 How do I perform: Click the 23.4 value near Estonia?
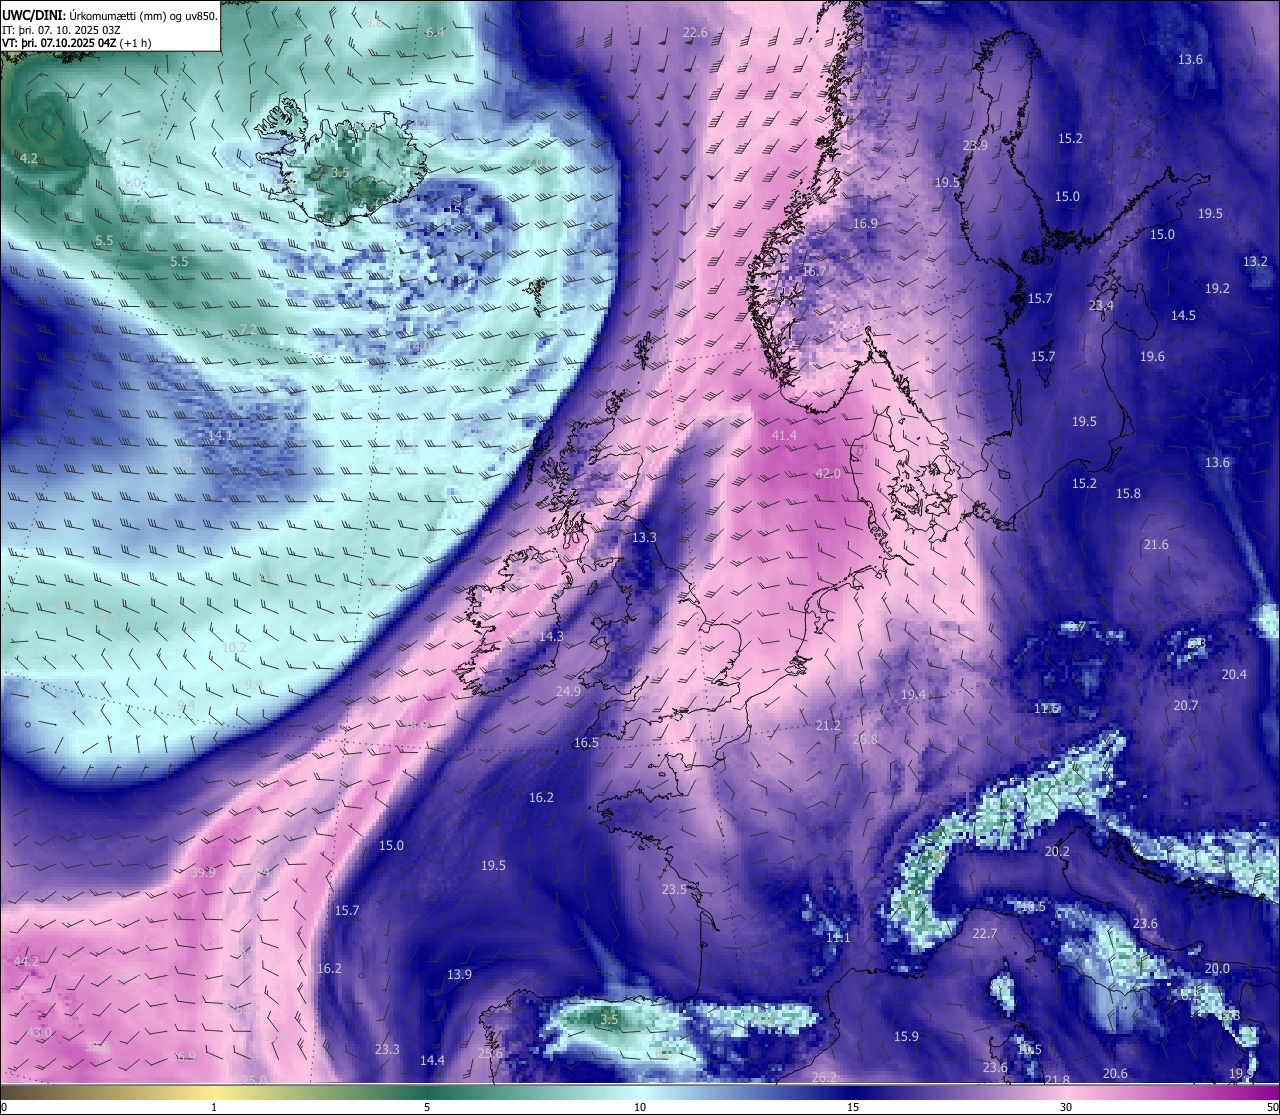(x=1101, y=305)
